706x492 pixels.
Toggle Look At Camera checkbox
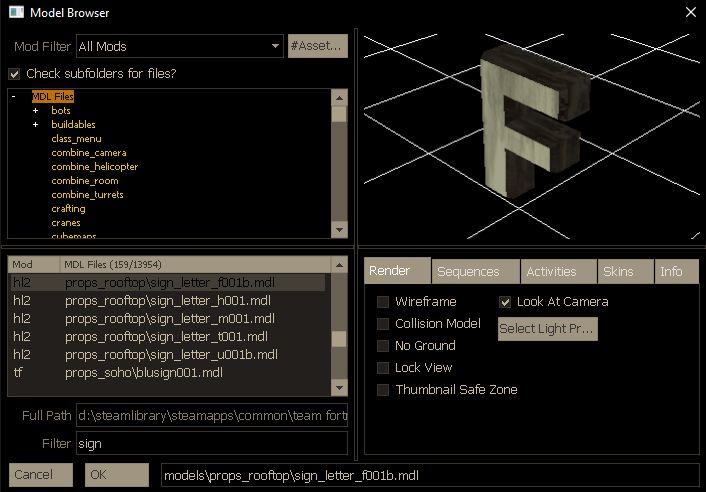[505, 302]
